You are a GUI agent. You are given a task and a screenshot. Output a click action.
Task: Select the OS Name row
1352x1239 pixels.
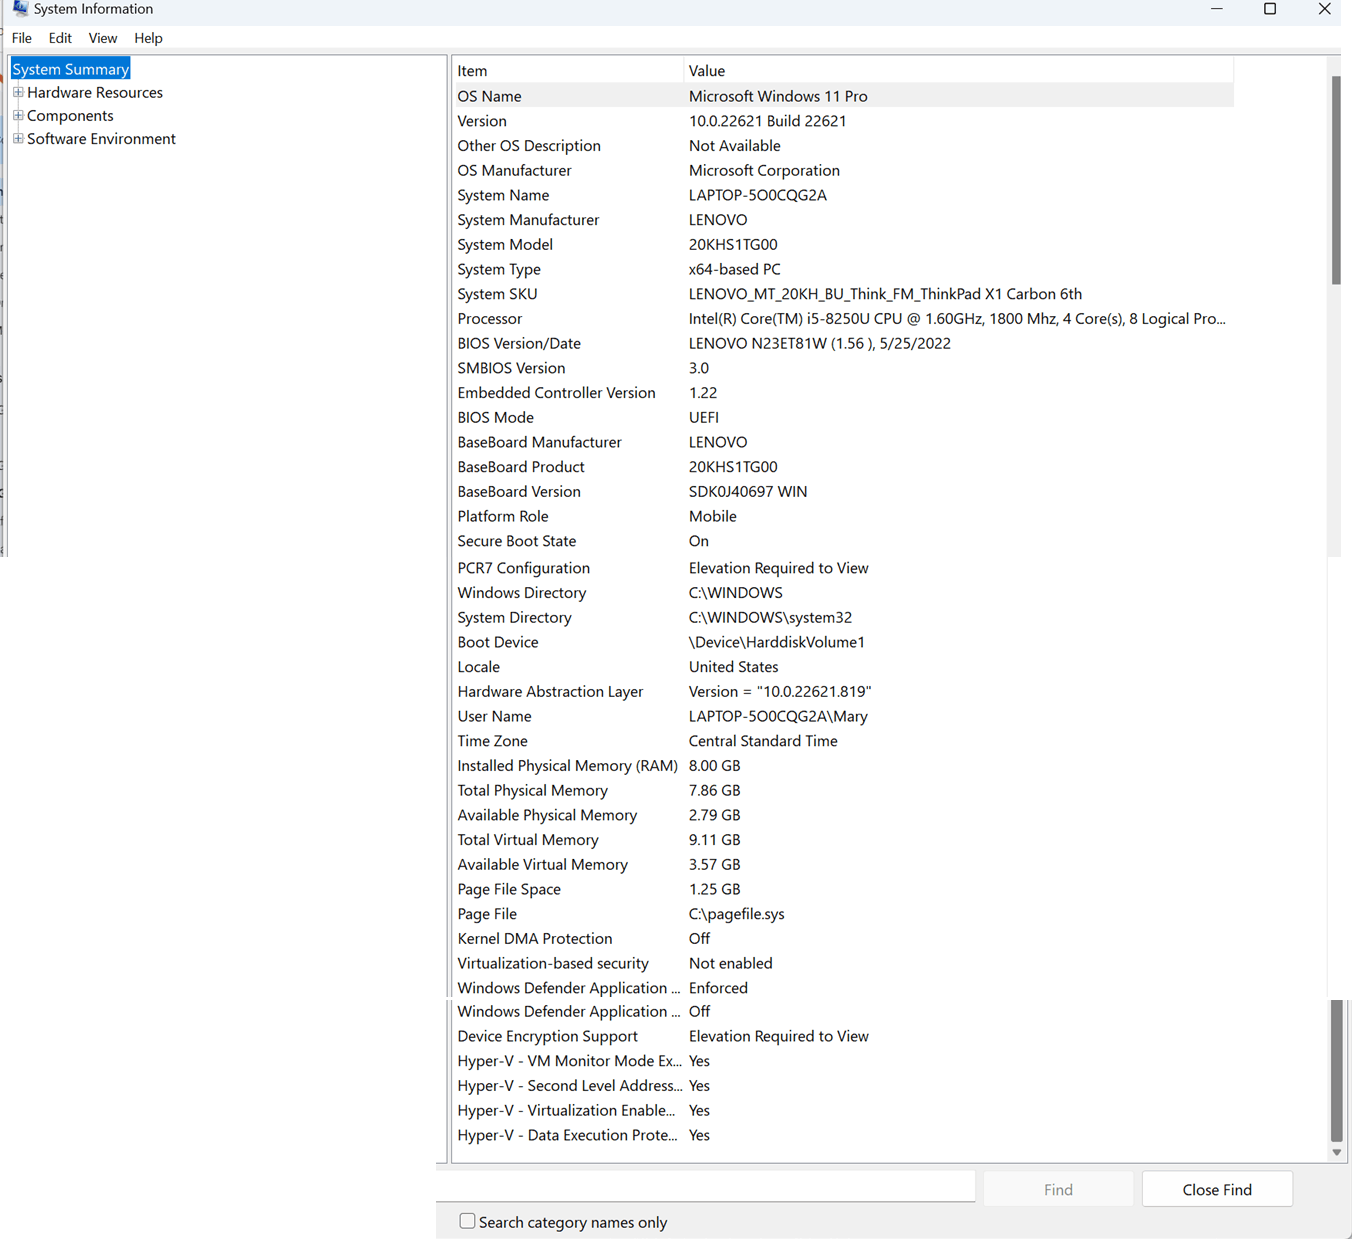pyautogui.click(x=843, y=96)
